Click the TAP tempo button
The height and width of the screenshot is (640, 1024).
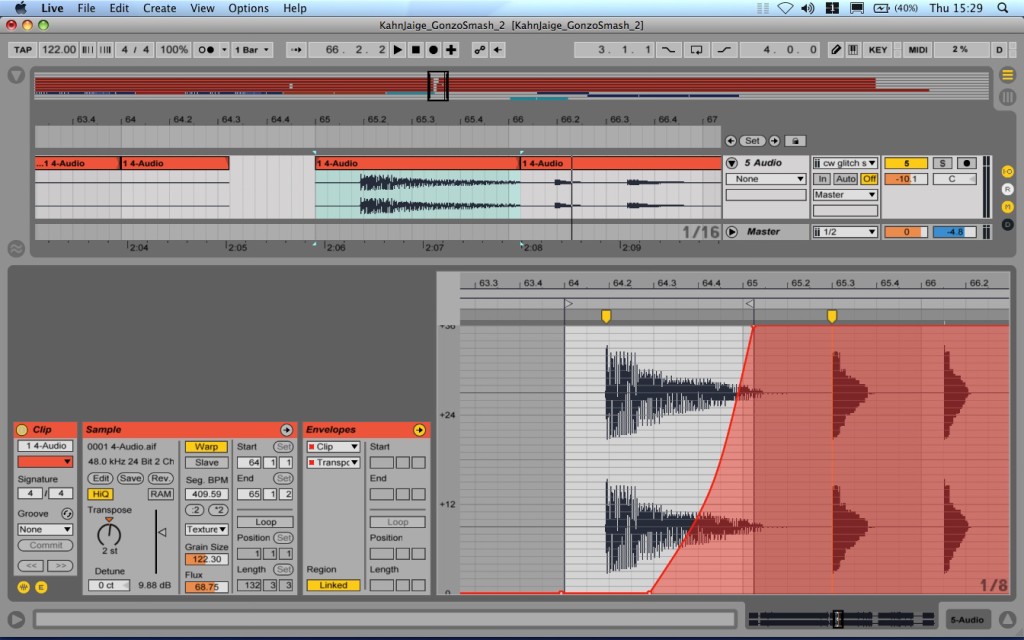22,49
